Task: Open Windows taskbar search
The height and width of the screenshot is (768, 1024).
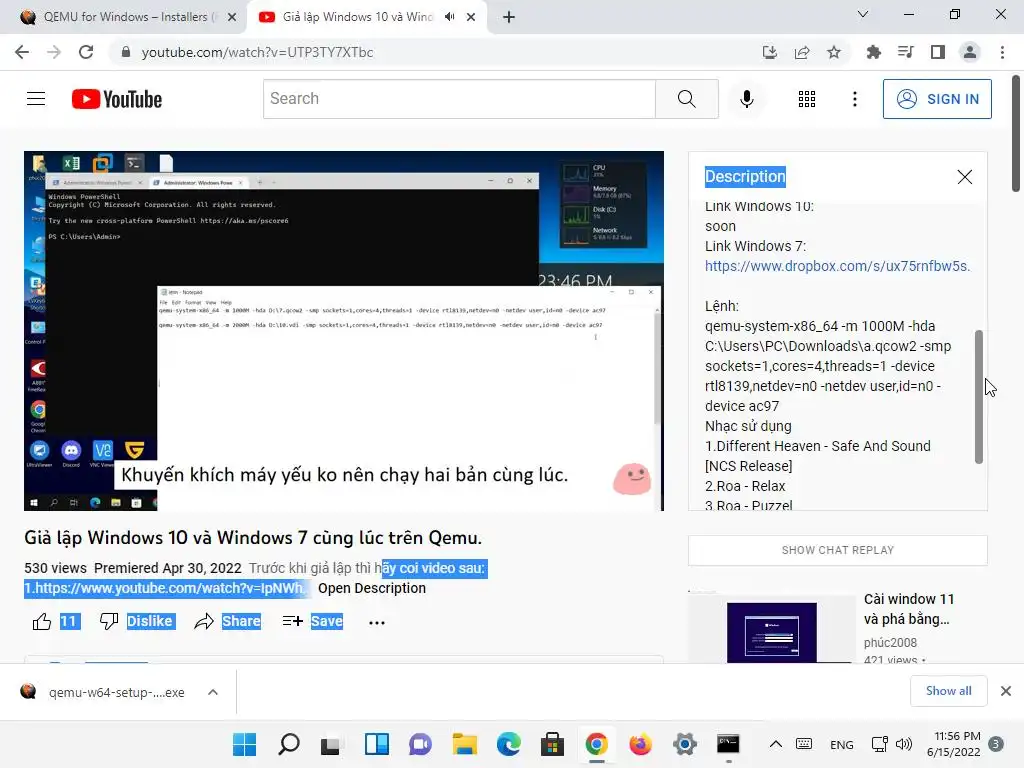Action: pos(289,744)
